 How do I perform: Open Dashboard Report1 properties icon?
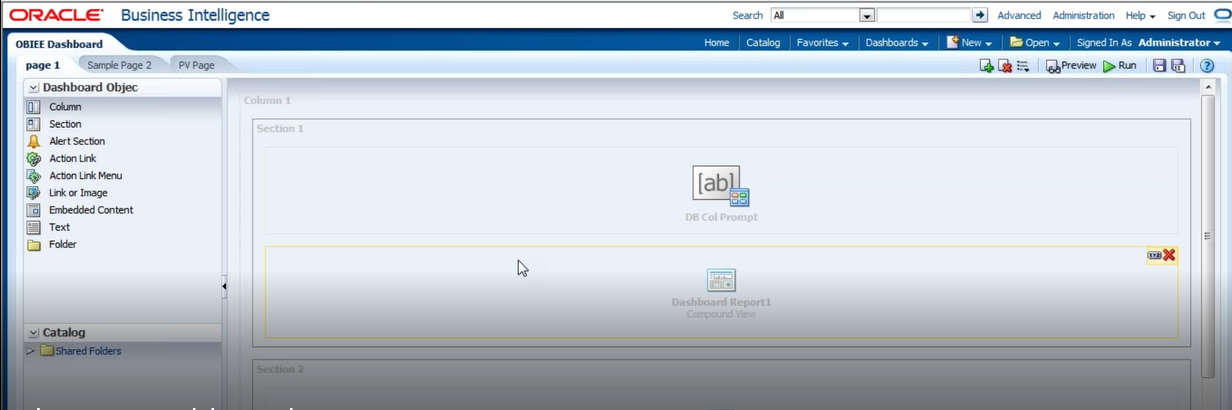[1154, 255]
